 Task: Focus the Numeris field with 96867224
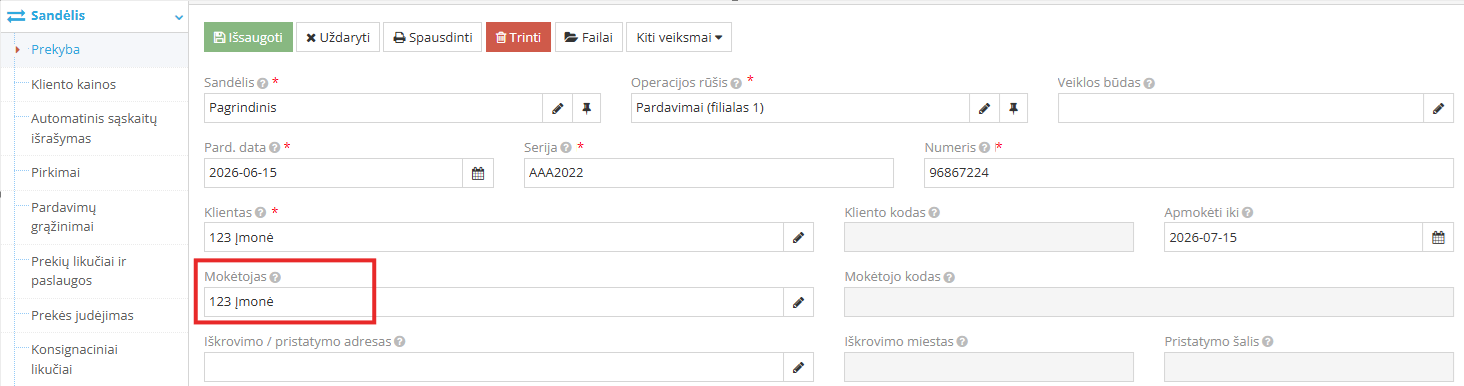1189,173
